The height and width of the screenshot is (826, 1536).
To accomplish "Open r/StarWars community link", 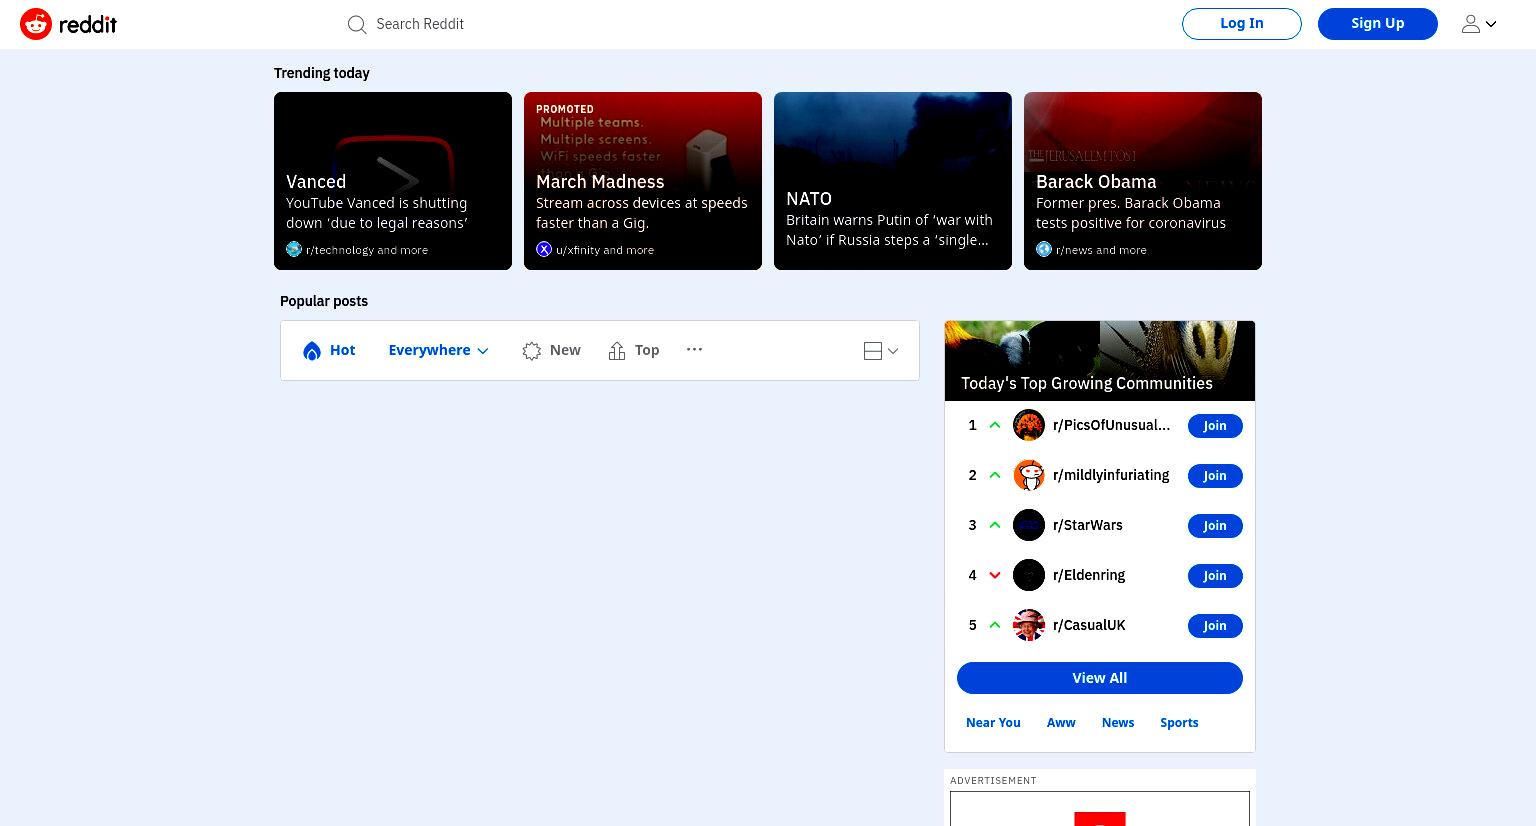I will point(1088,525).
